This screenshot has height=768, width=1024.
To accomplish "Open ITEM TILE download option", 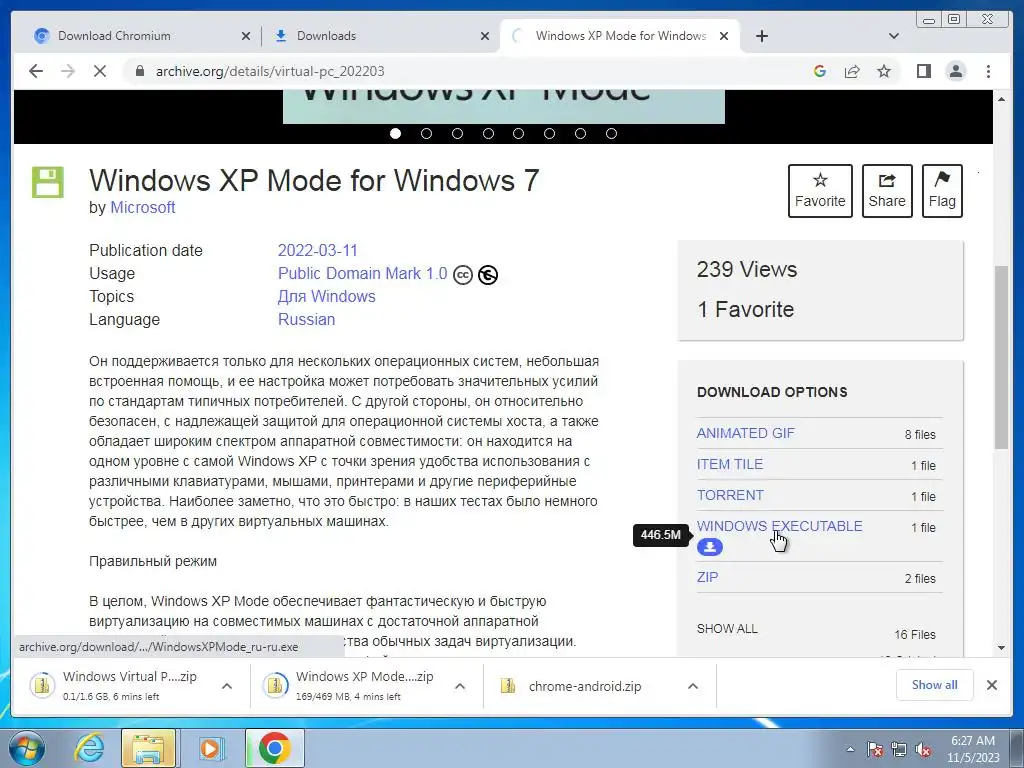I will point(729,464).
